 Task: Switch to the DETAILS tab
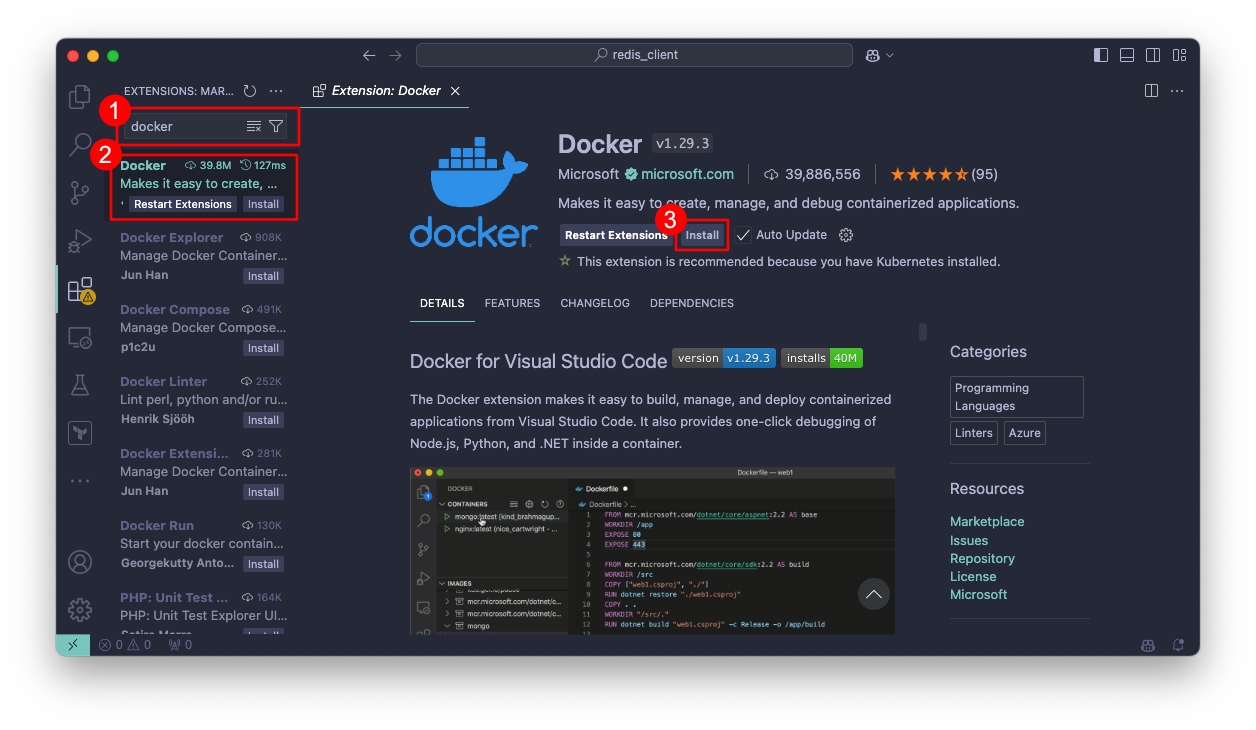click(x=442, y=303)
